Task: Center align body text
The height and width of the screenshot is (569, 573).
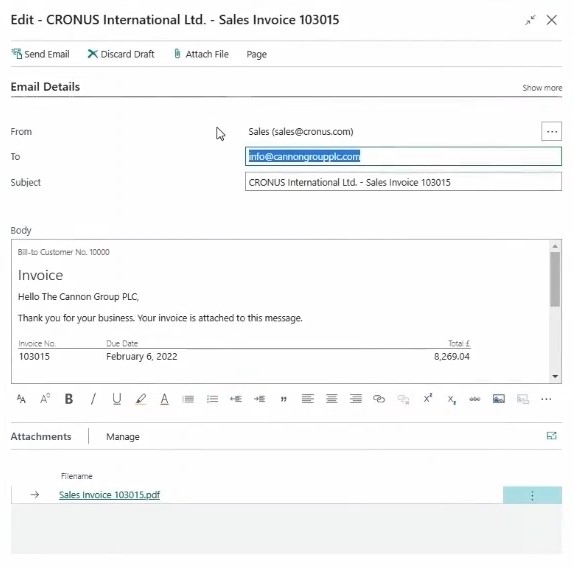Action: 331,399
